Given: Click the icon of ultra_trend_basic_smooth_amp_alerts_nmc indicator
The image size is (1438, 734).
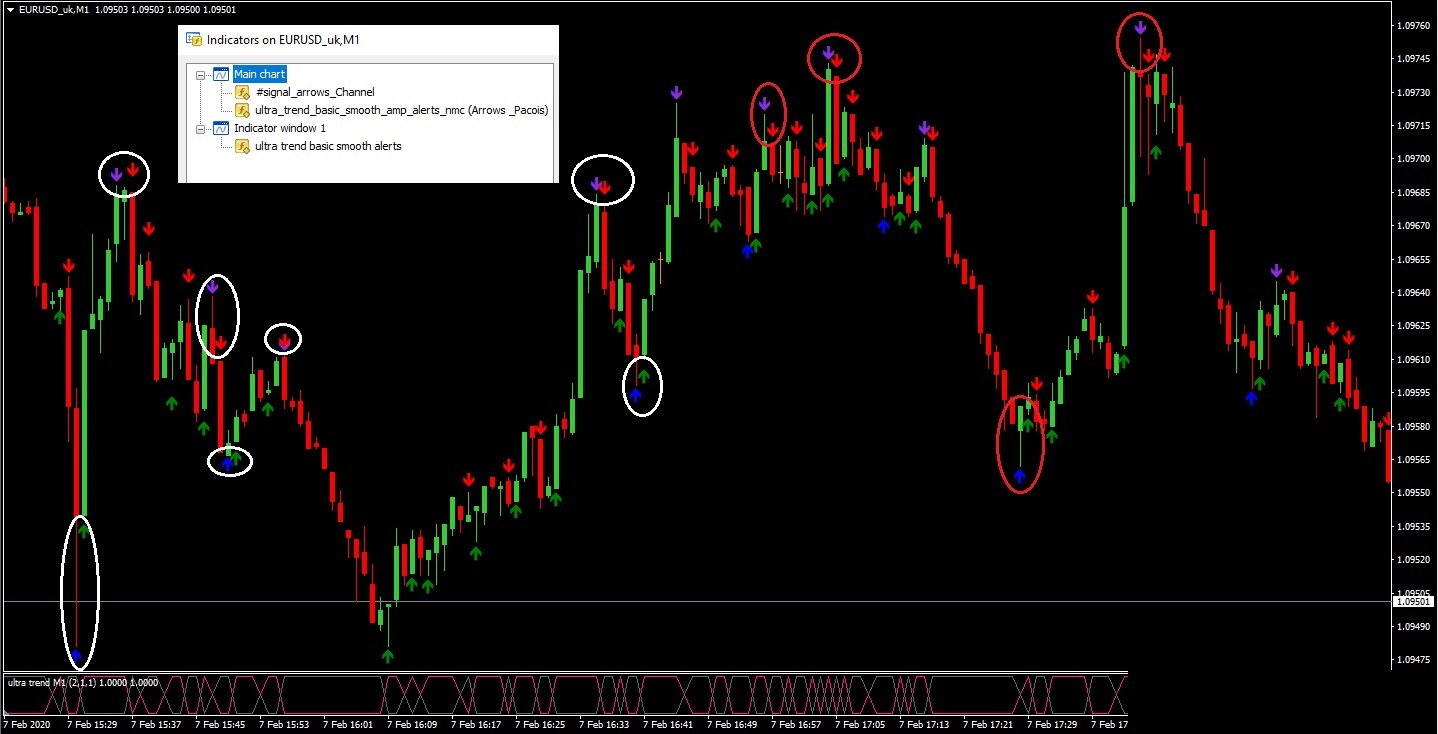Looking at the screenshot, I should pos(242,110).
